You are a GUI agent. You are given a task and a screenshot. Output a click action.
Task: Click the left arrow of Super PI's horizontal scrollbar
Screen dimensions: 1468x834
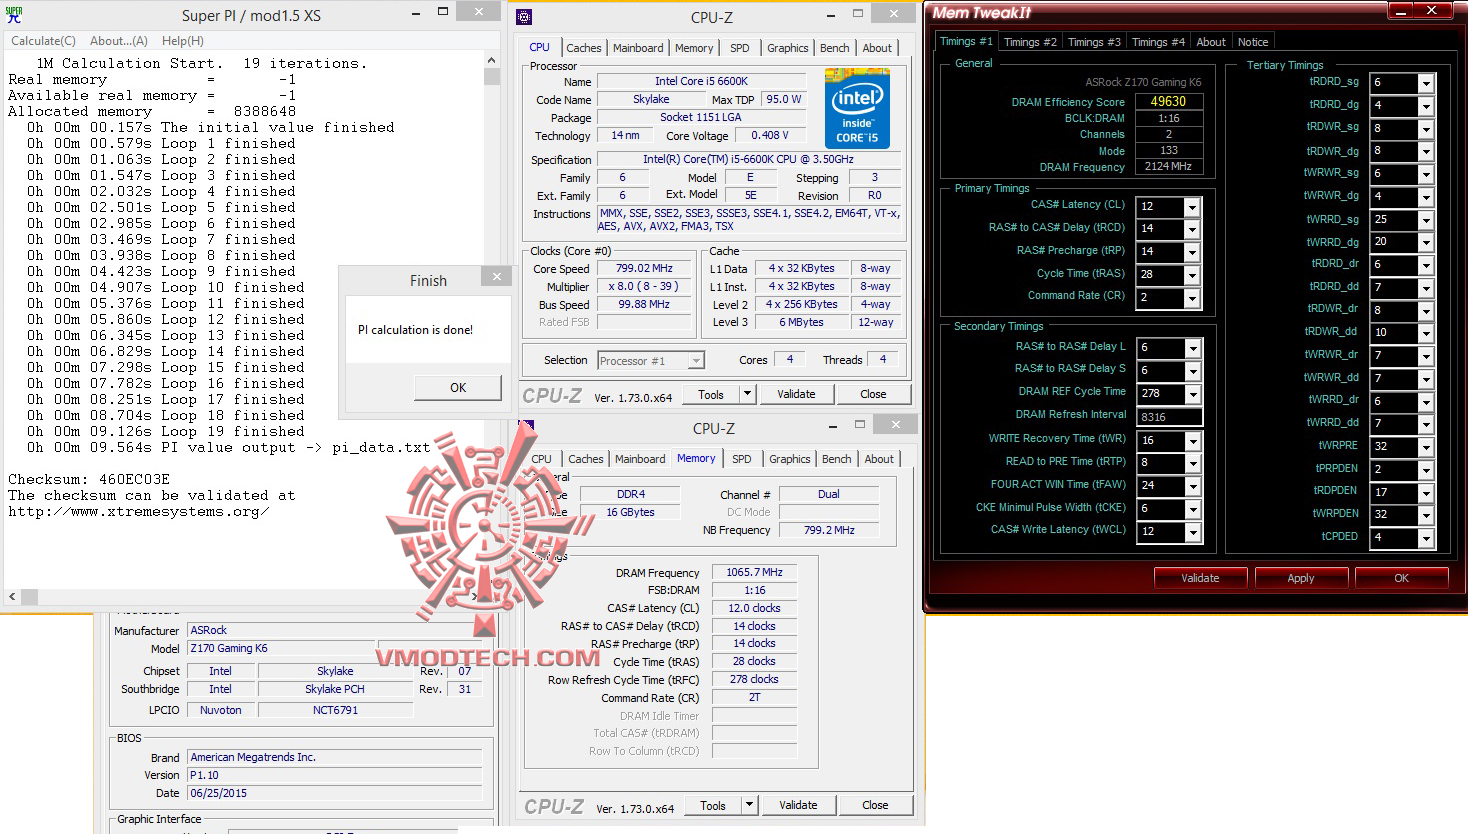click(x=12, y=596)
